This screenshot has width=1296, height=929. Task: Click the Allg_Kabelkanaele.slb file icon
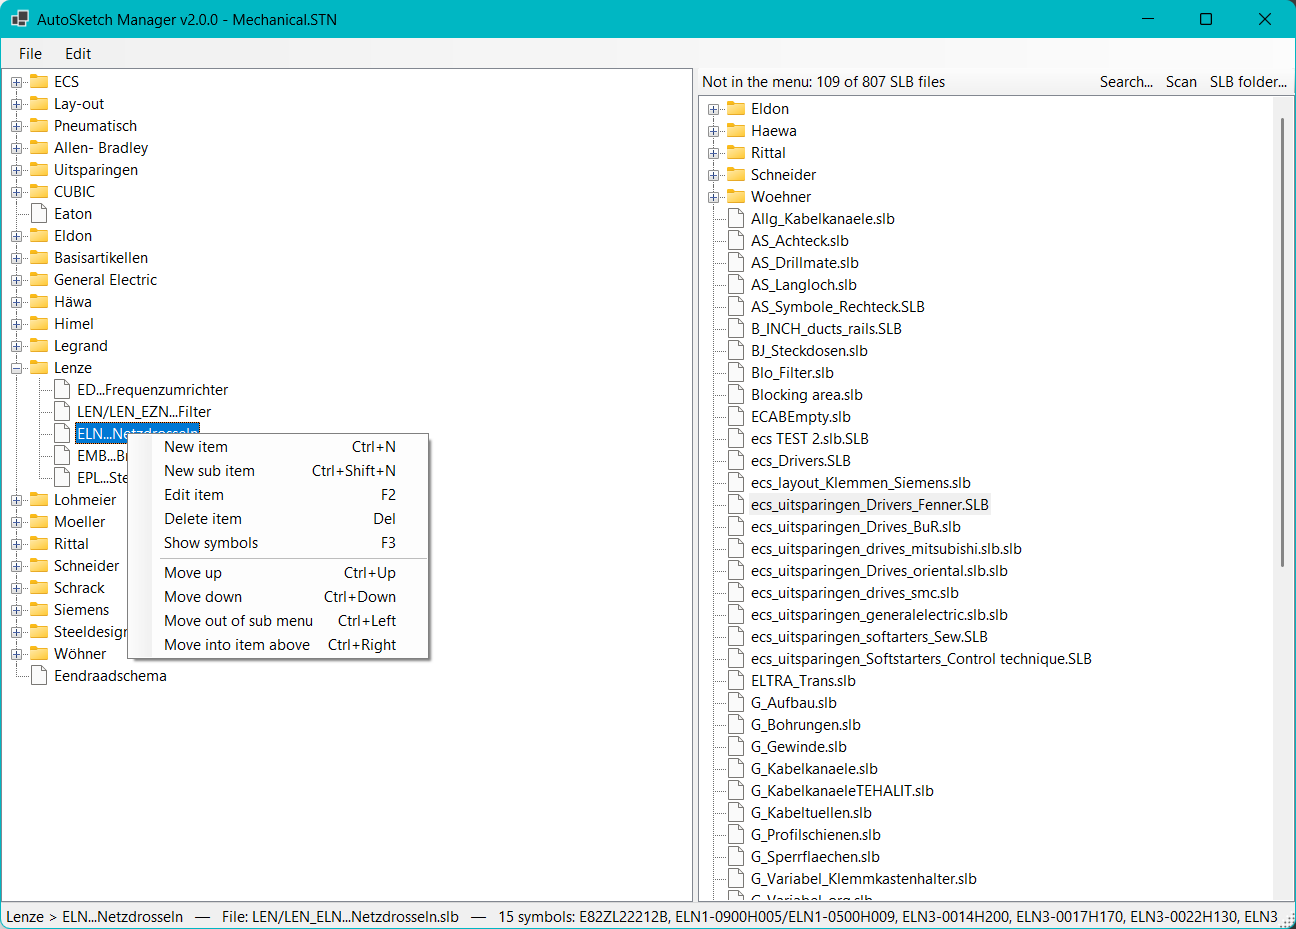(x=736, y=218)
